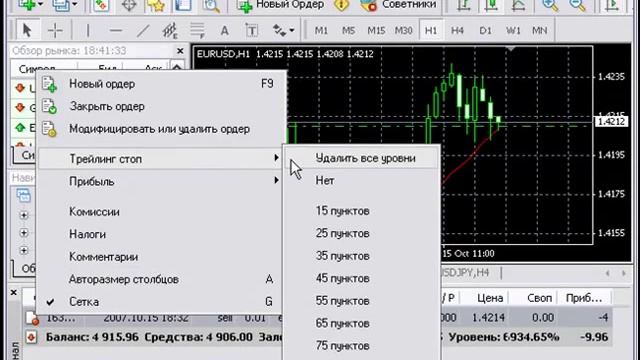Select the crosshair tool
640x360 pixels.
point(55,30)
